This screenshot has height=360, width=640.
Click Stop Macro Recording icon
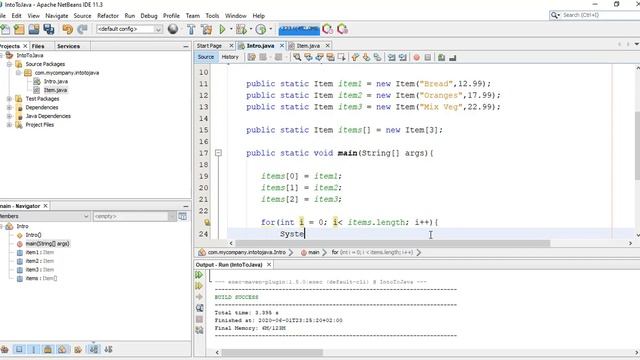tap(428, 58)
